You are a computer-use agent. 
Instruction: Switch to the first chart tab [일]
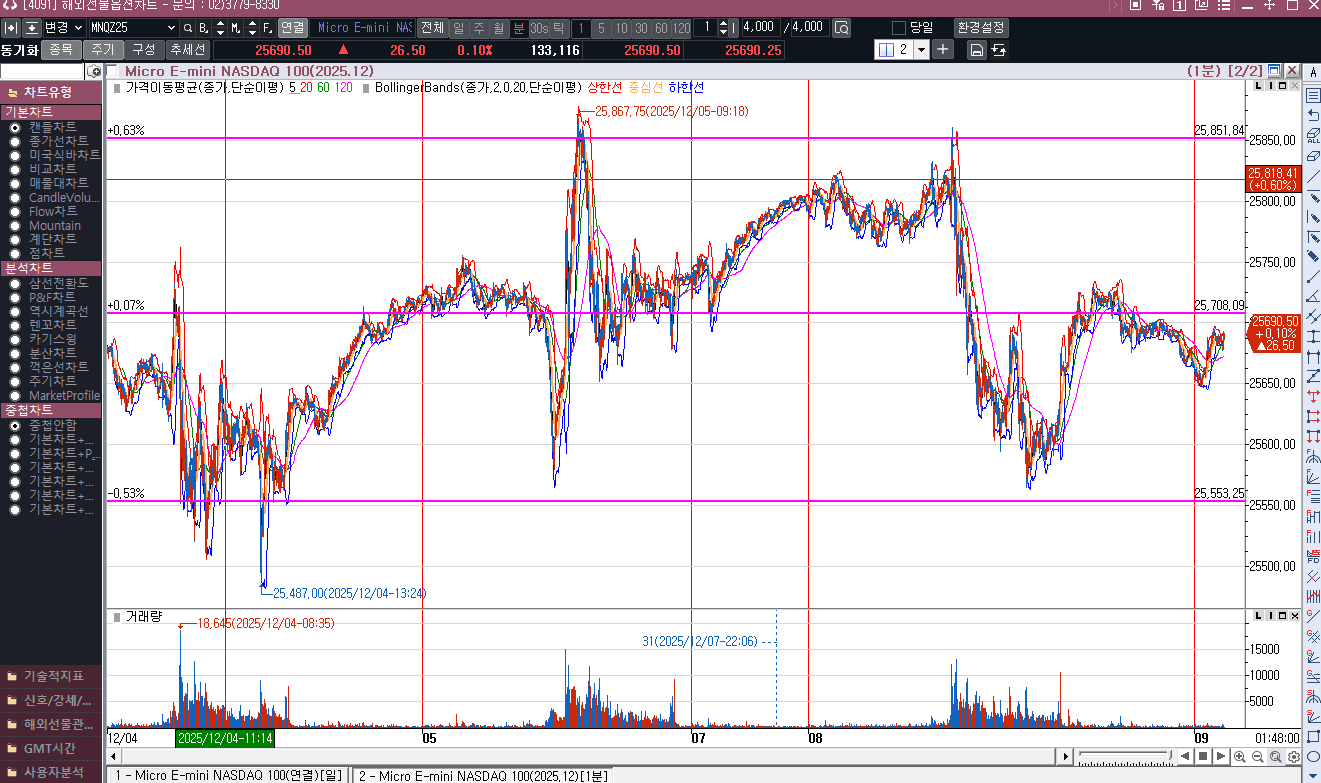[228, 775]
